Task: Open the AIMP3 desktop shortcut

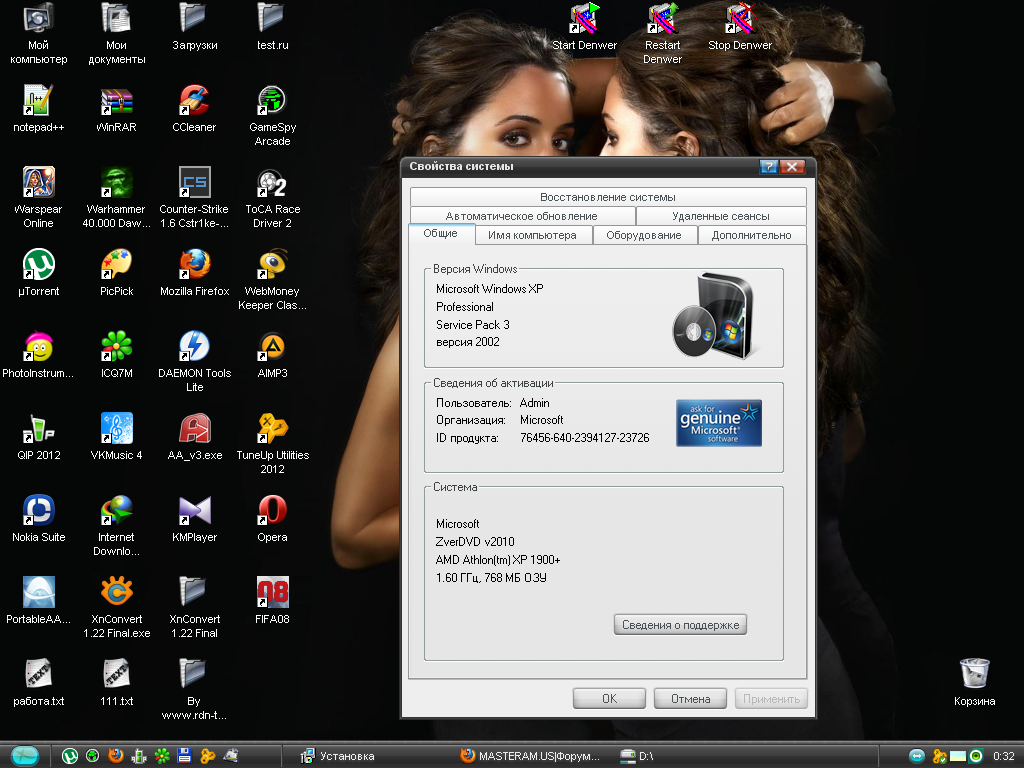Action: pos(272,355)
